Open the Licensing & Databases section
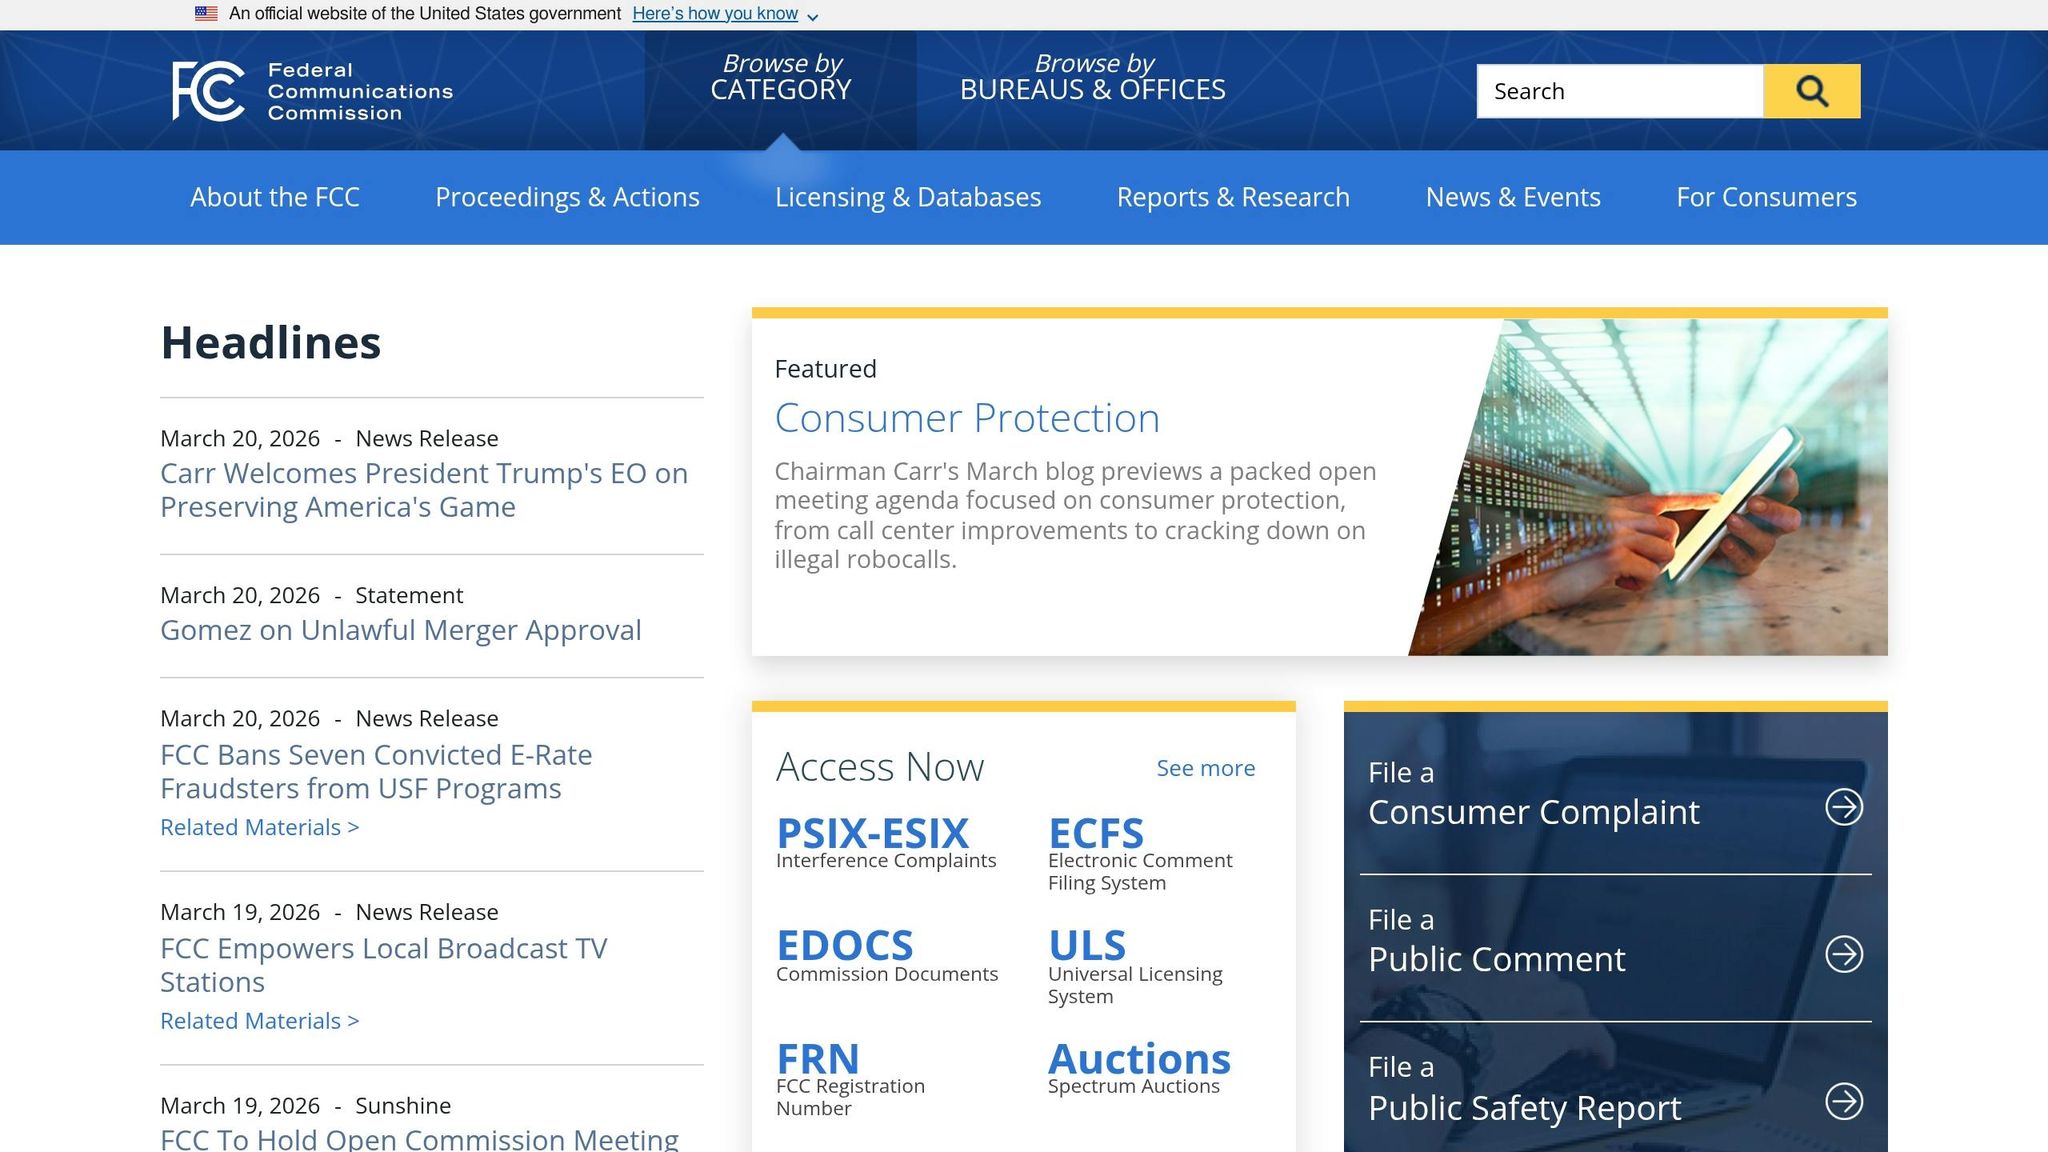This screenshot has width=2048, height=1152. pos(908,197)
